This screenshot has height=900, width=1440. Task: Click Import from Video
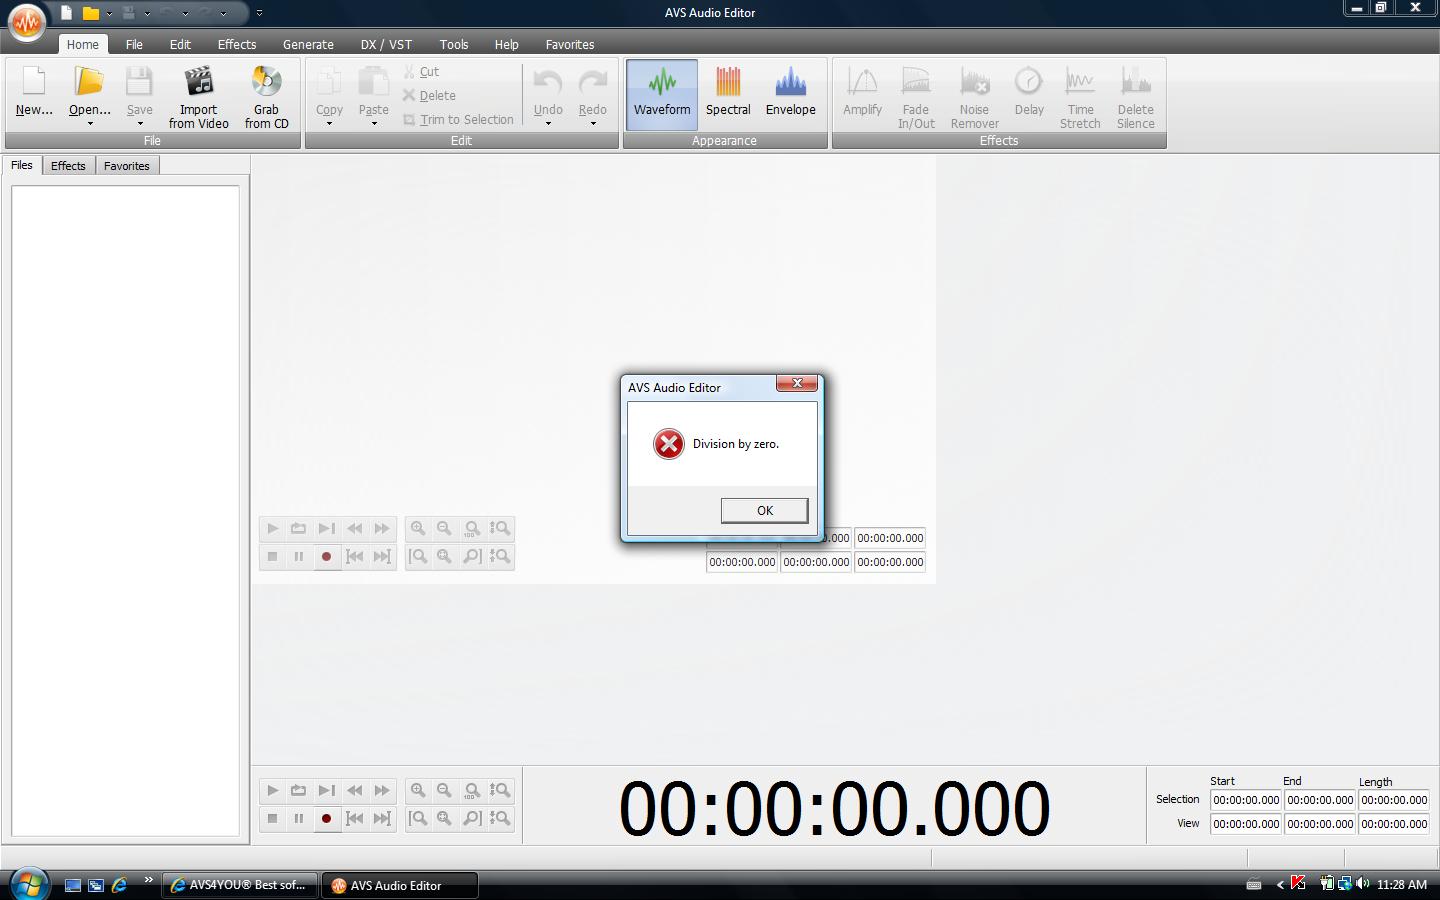pos(198,96)
